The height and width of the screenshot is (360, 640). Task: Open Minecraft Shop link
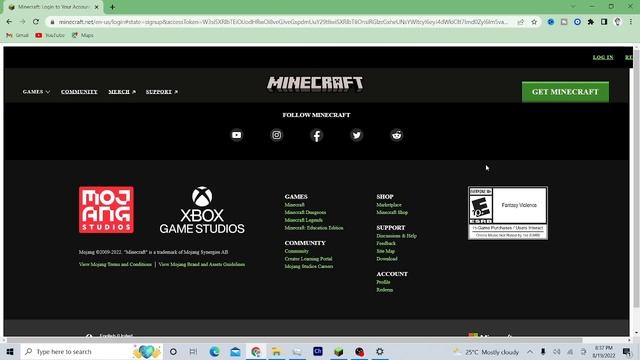point(392,212)
